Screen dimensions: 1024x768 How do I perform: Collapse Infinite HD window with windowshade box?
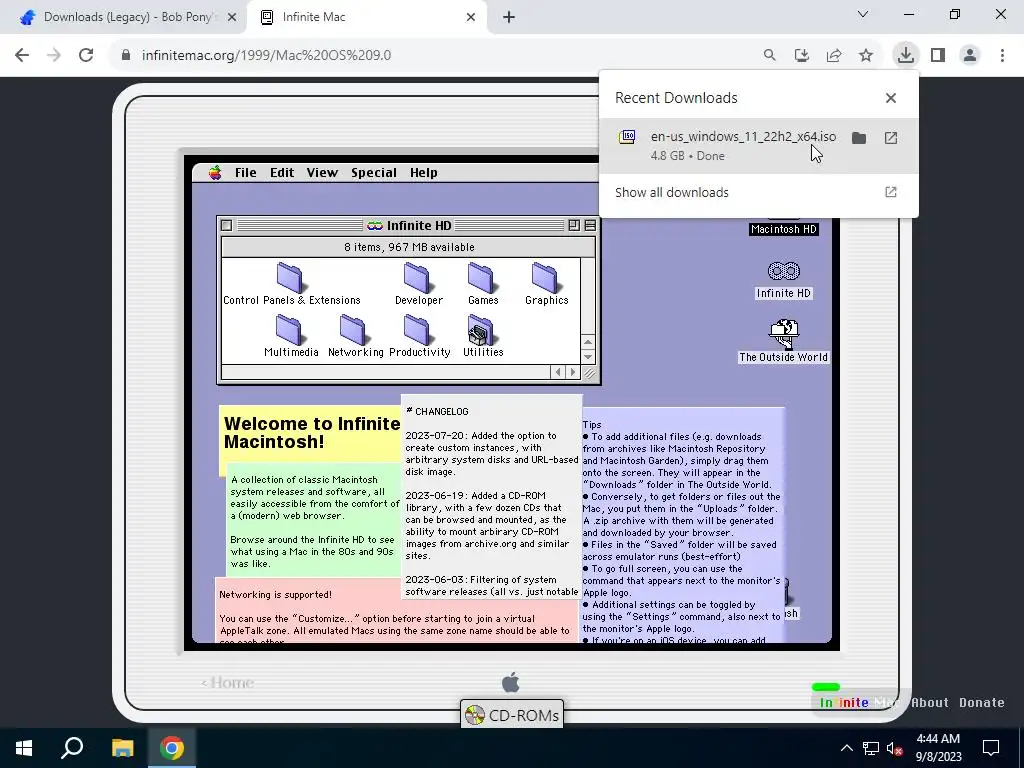[x=590, y=225]
